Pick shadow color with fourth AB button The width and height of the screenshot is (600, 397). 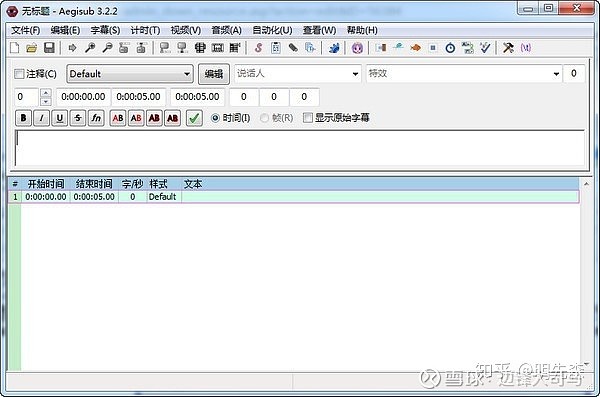pyautogui.click(x=173, y=118)
